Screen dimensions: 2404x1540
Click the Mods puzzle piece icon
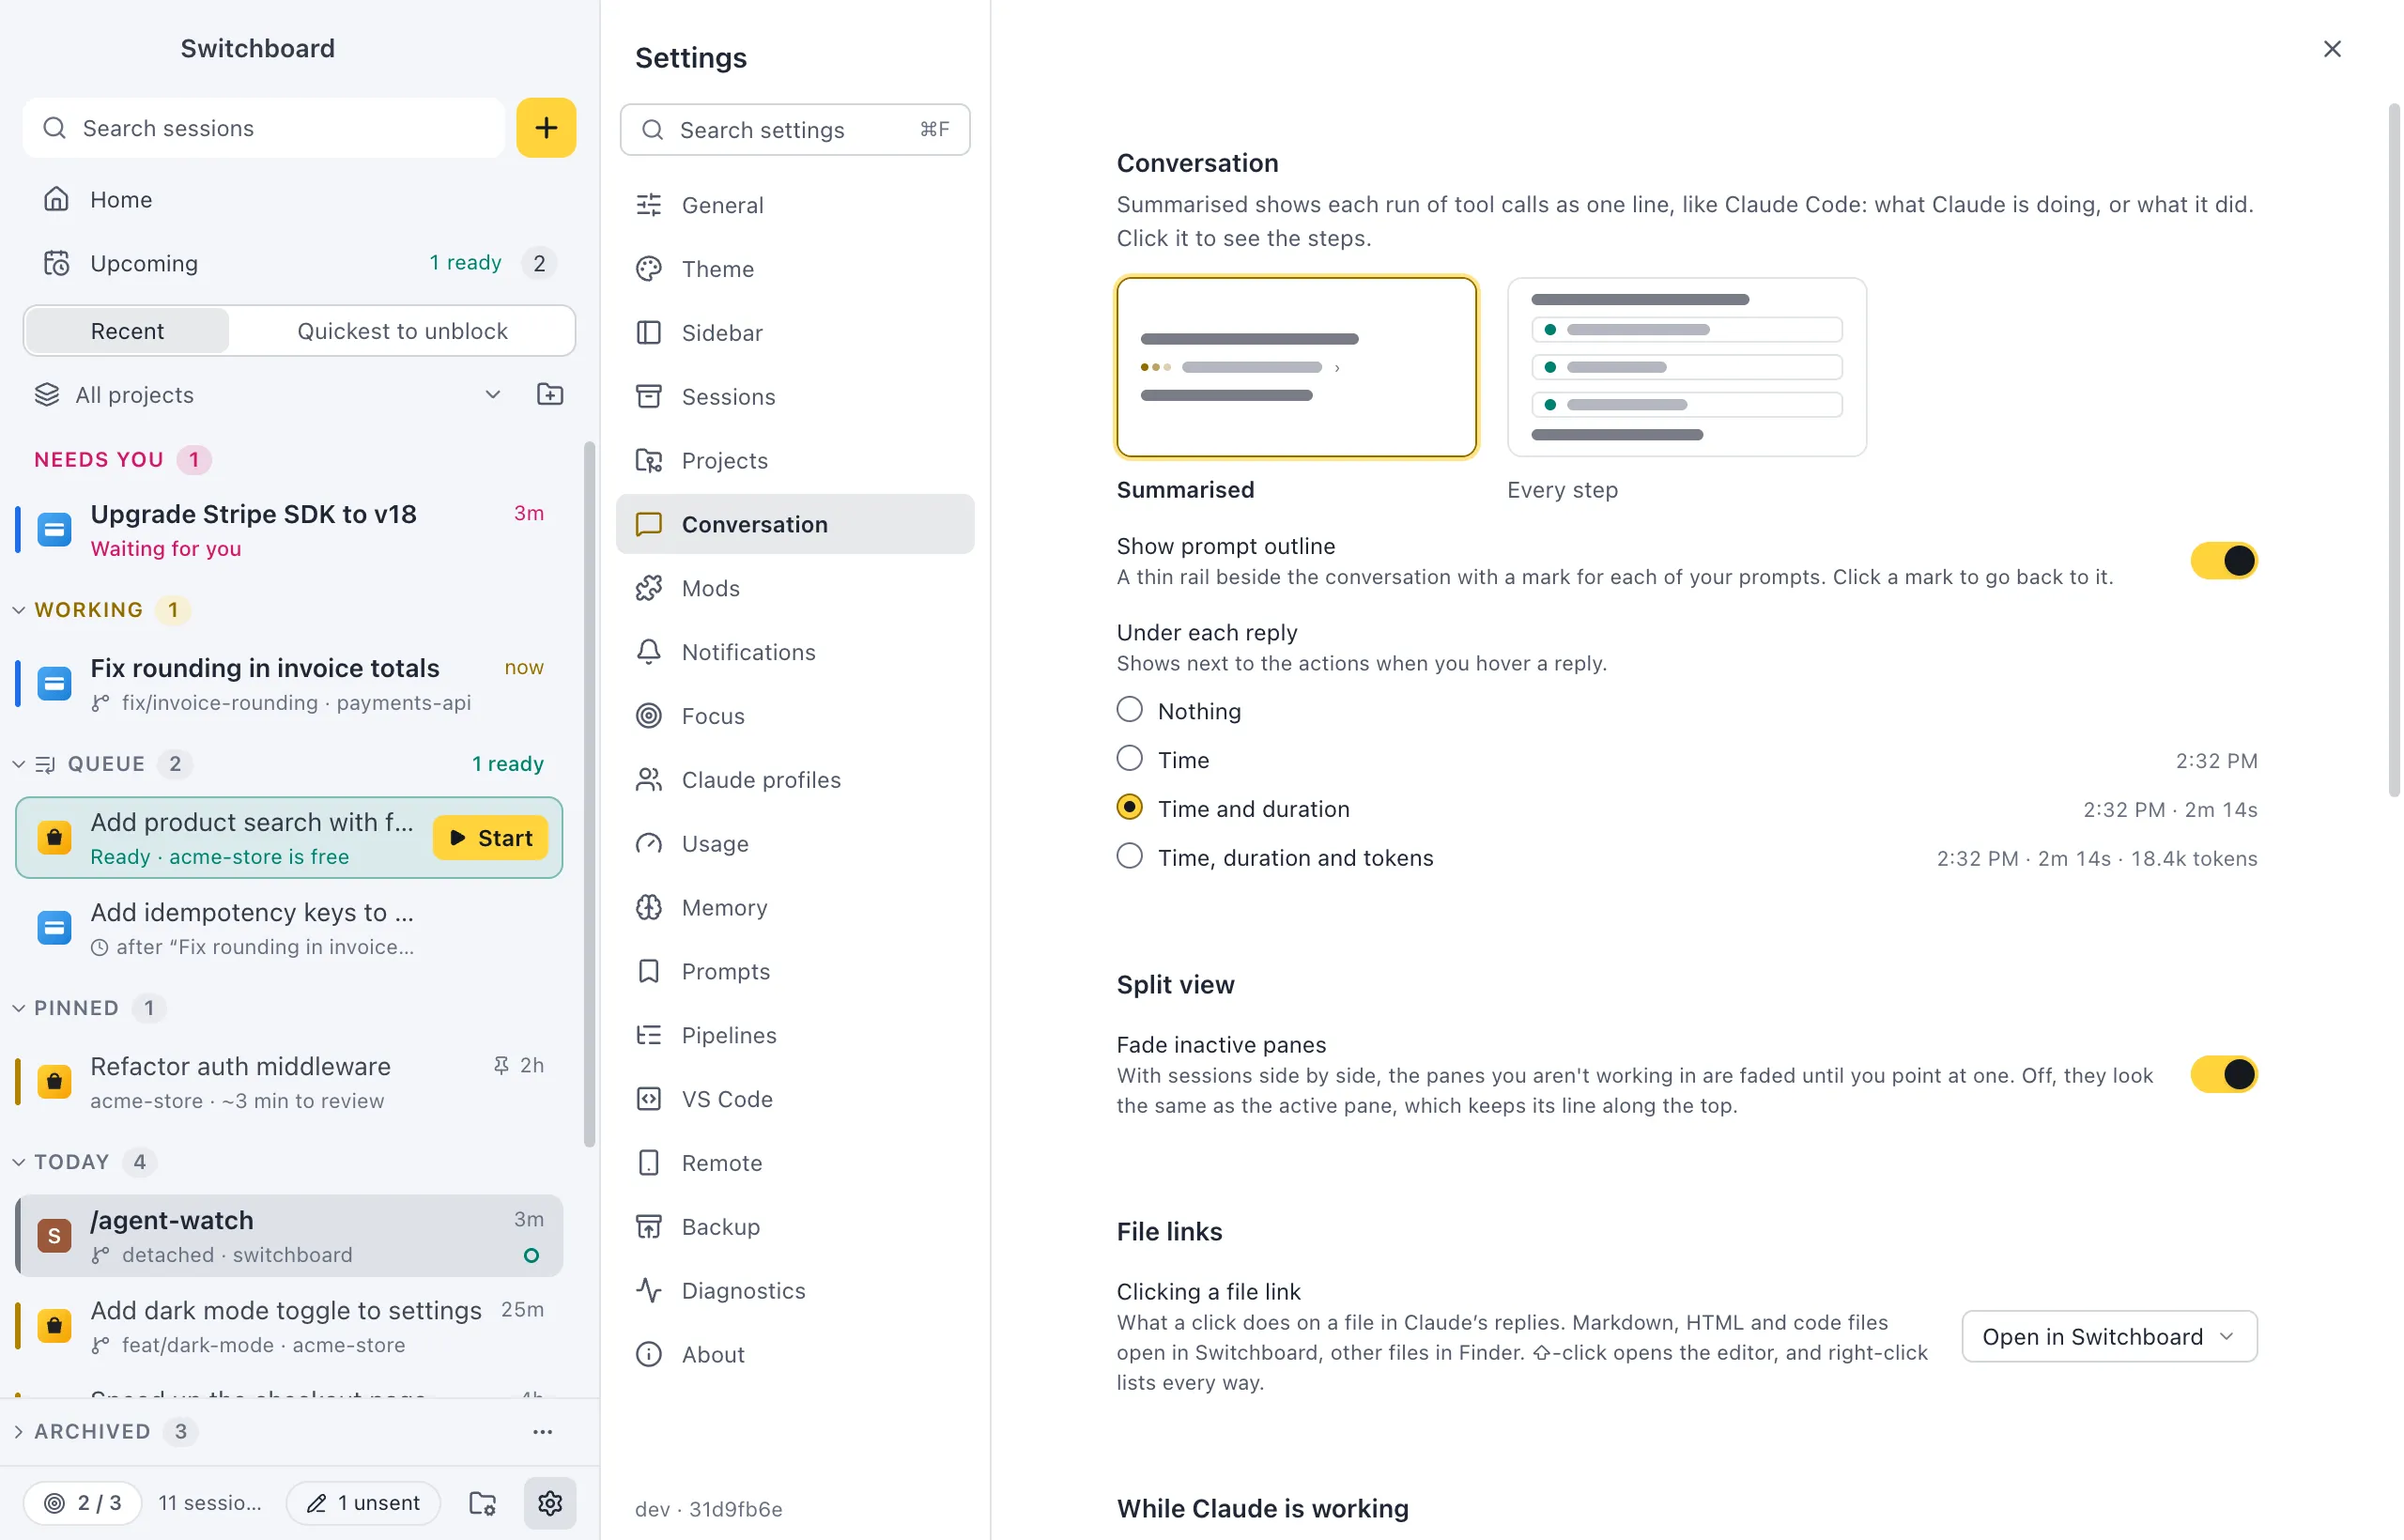click(649, 588)
